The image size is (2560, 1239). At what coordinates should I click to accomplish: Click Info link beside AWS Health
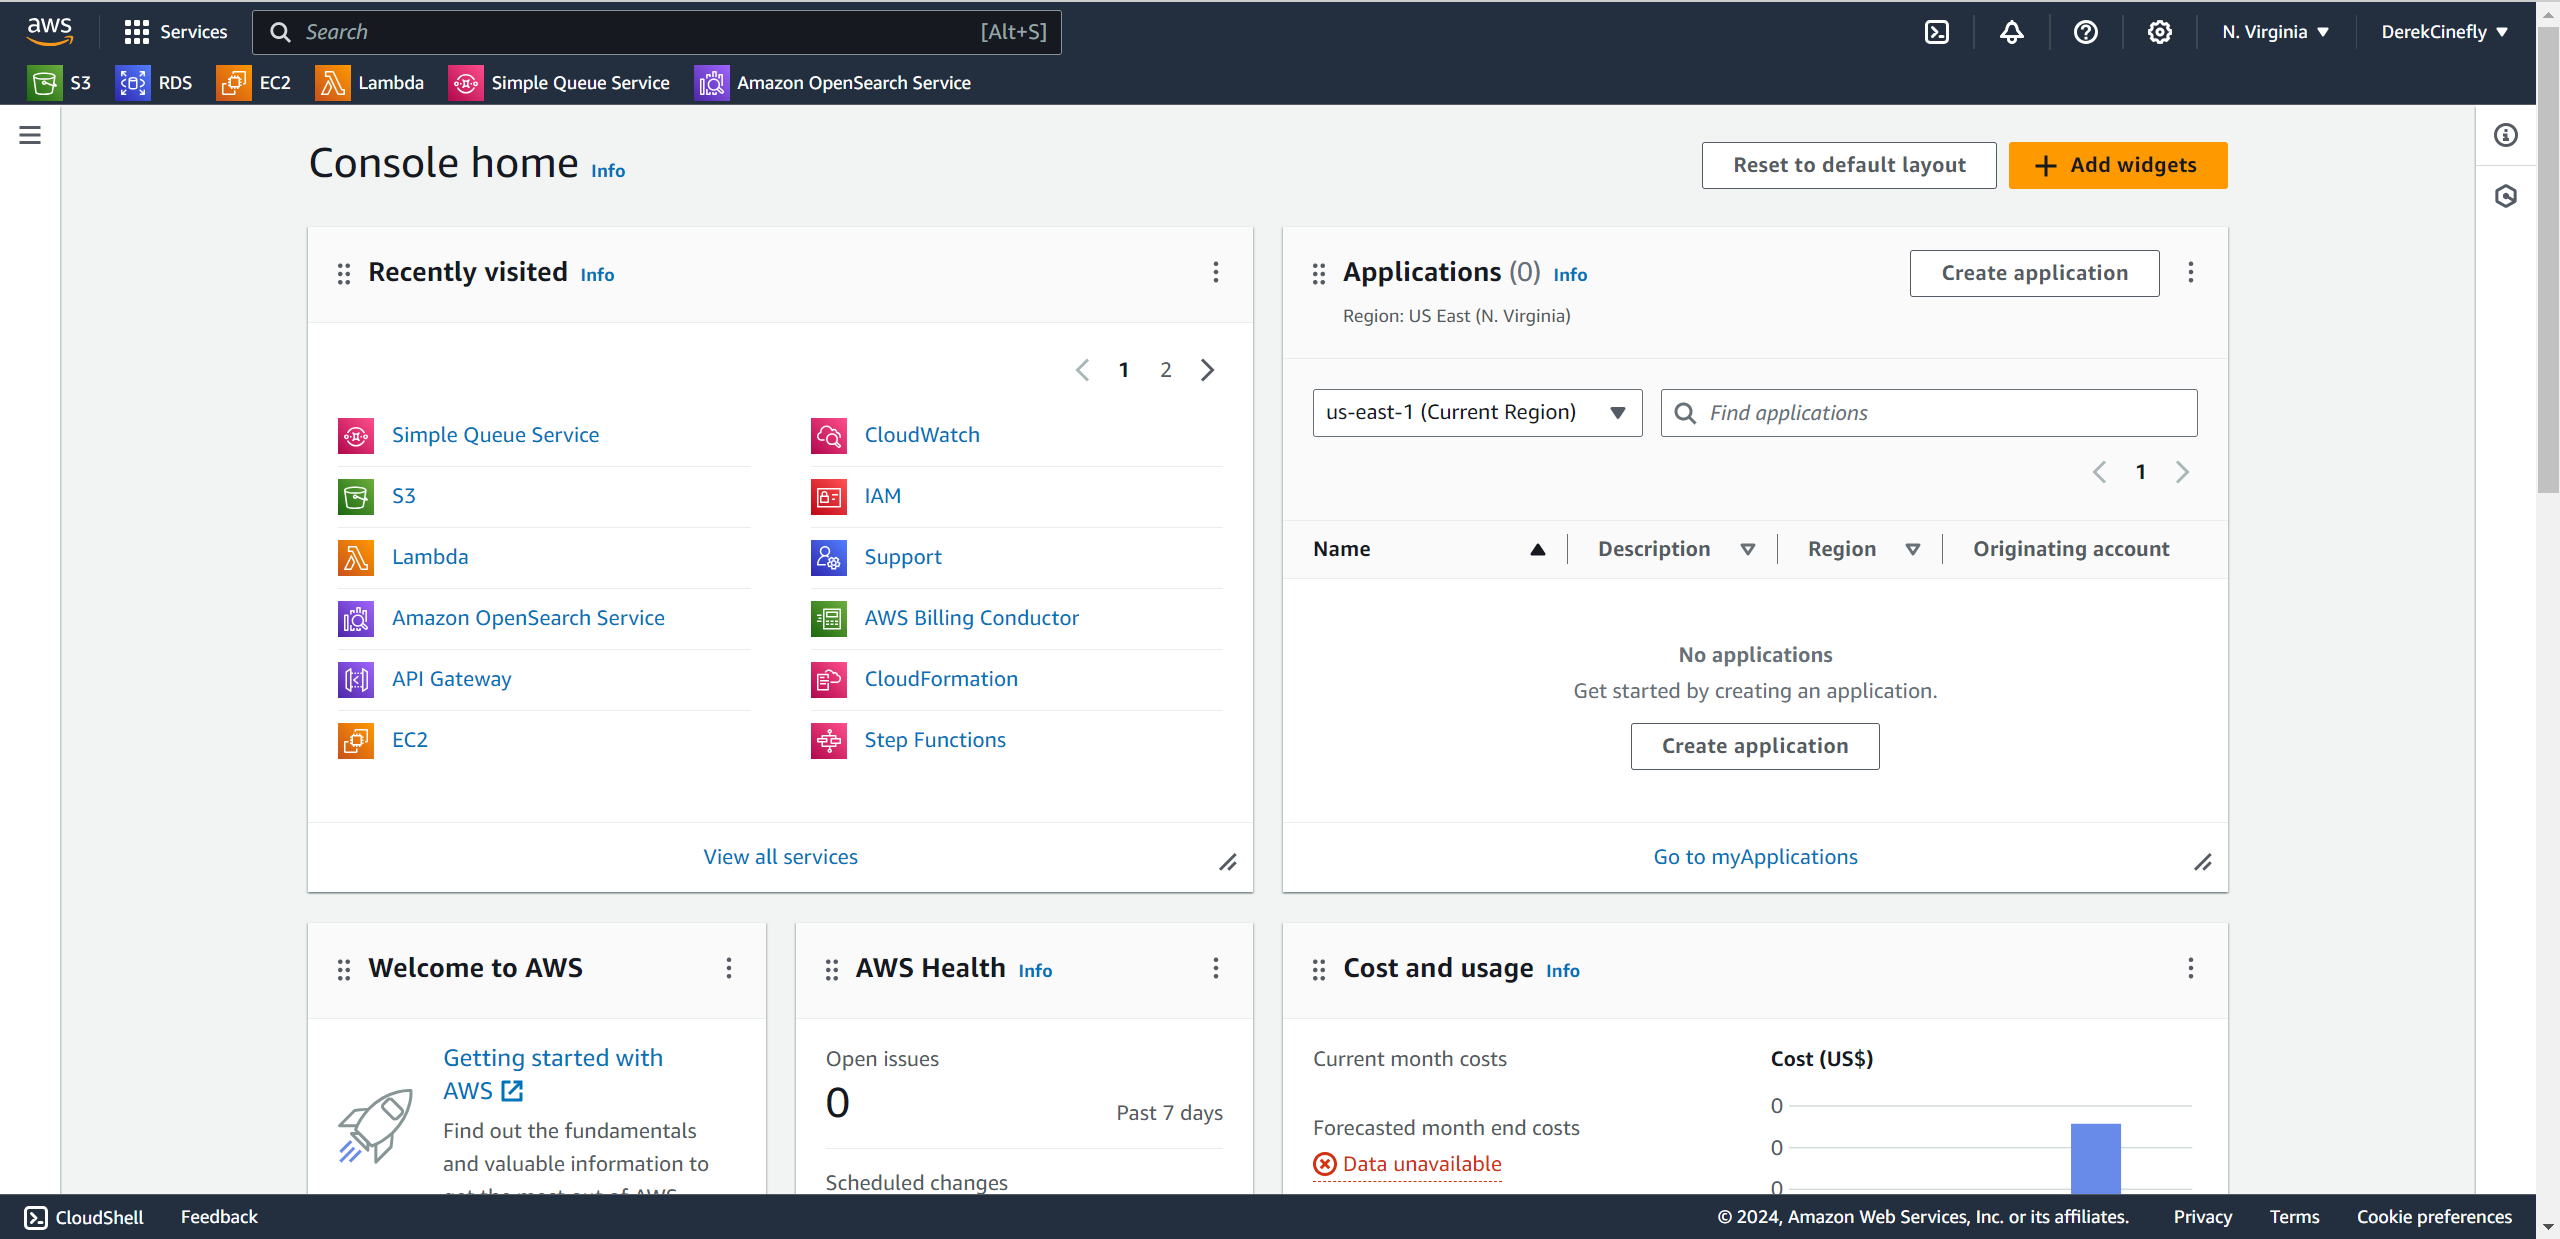[x=1035, y=971]
